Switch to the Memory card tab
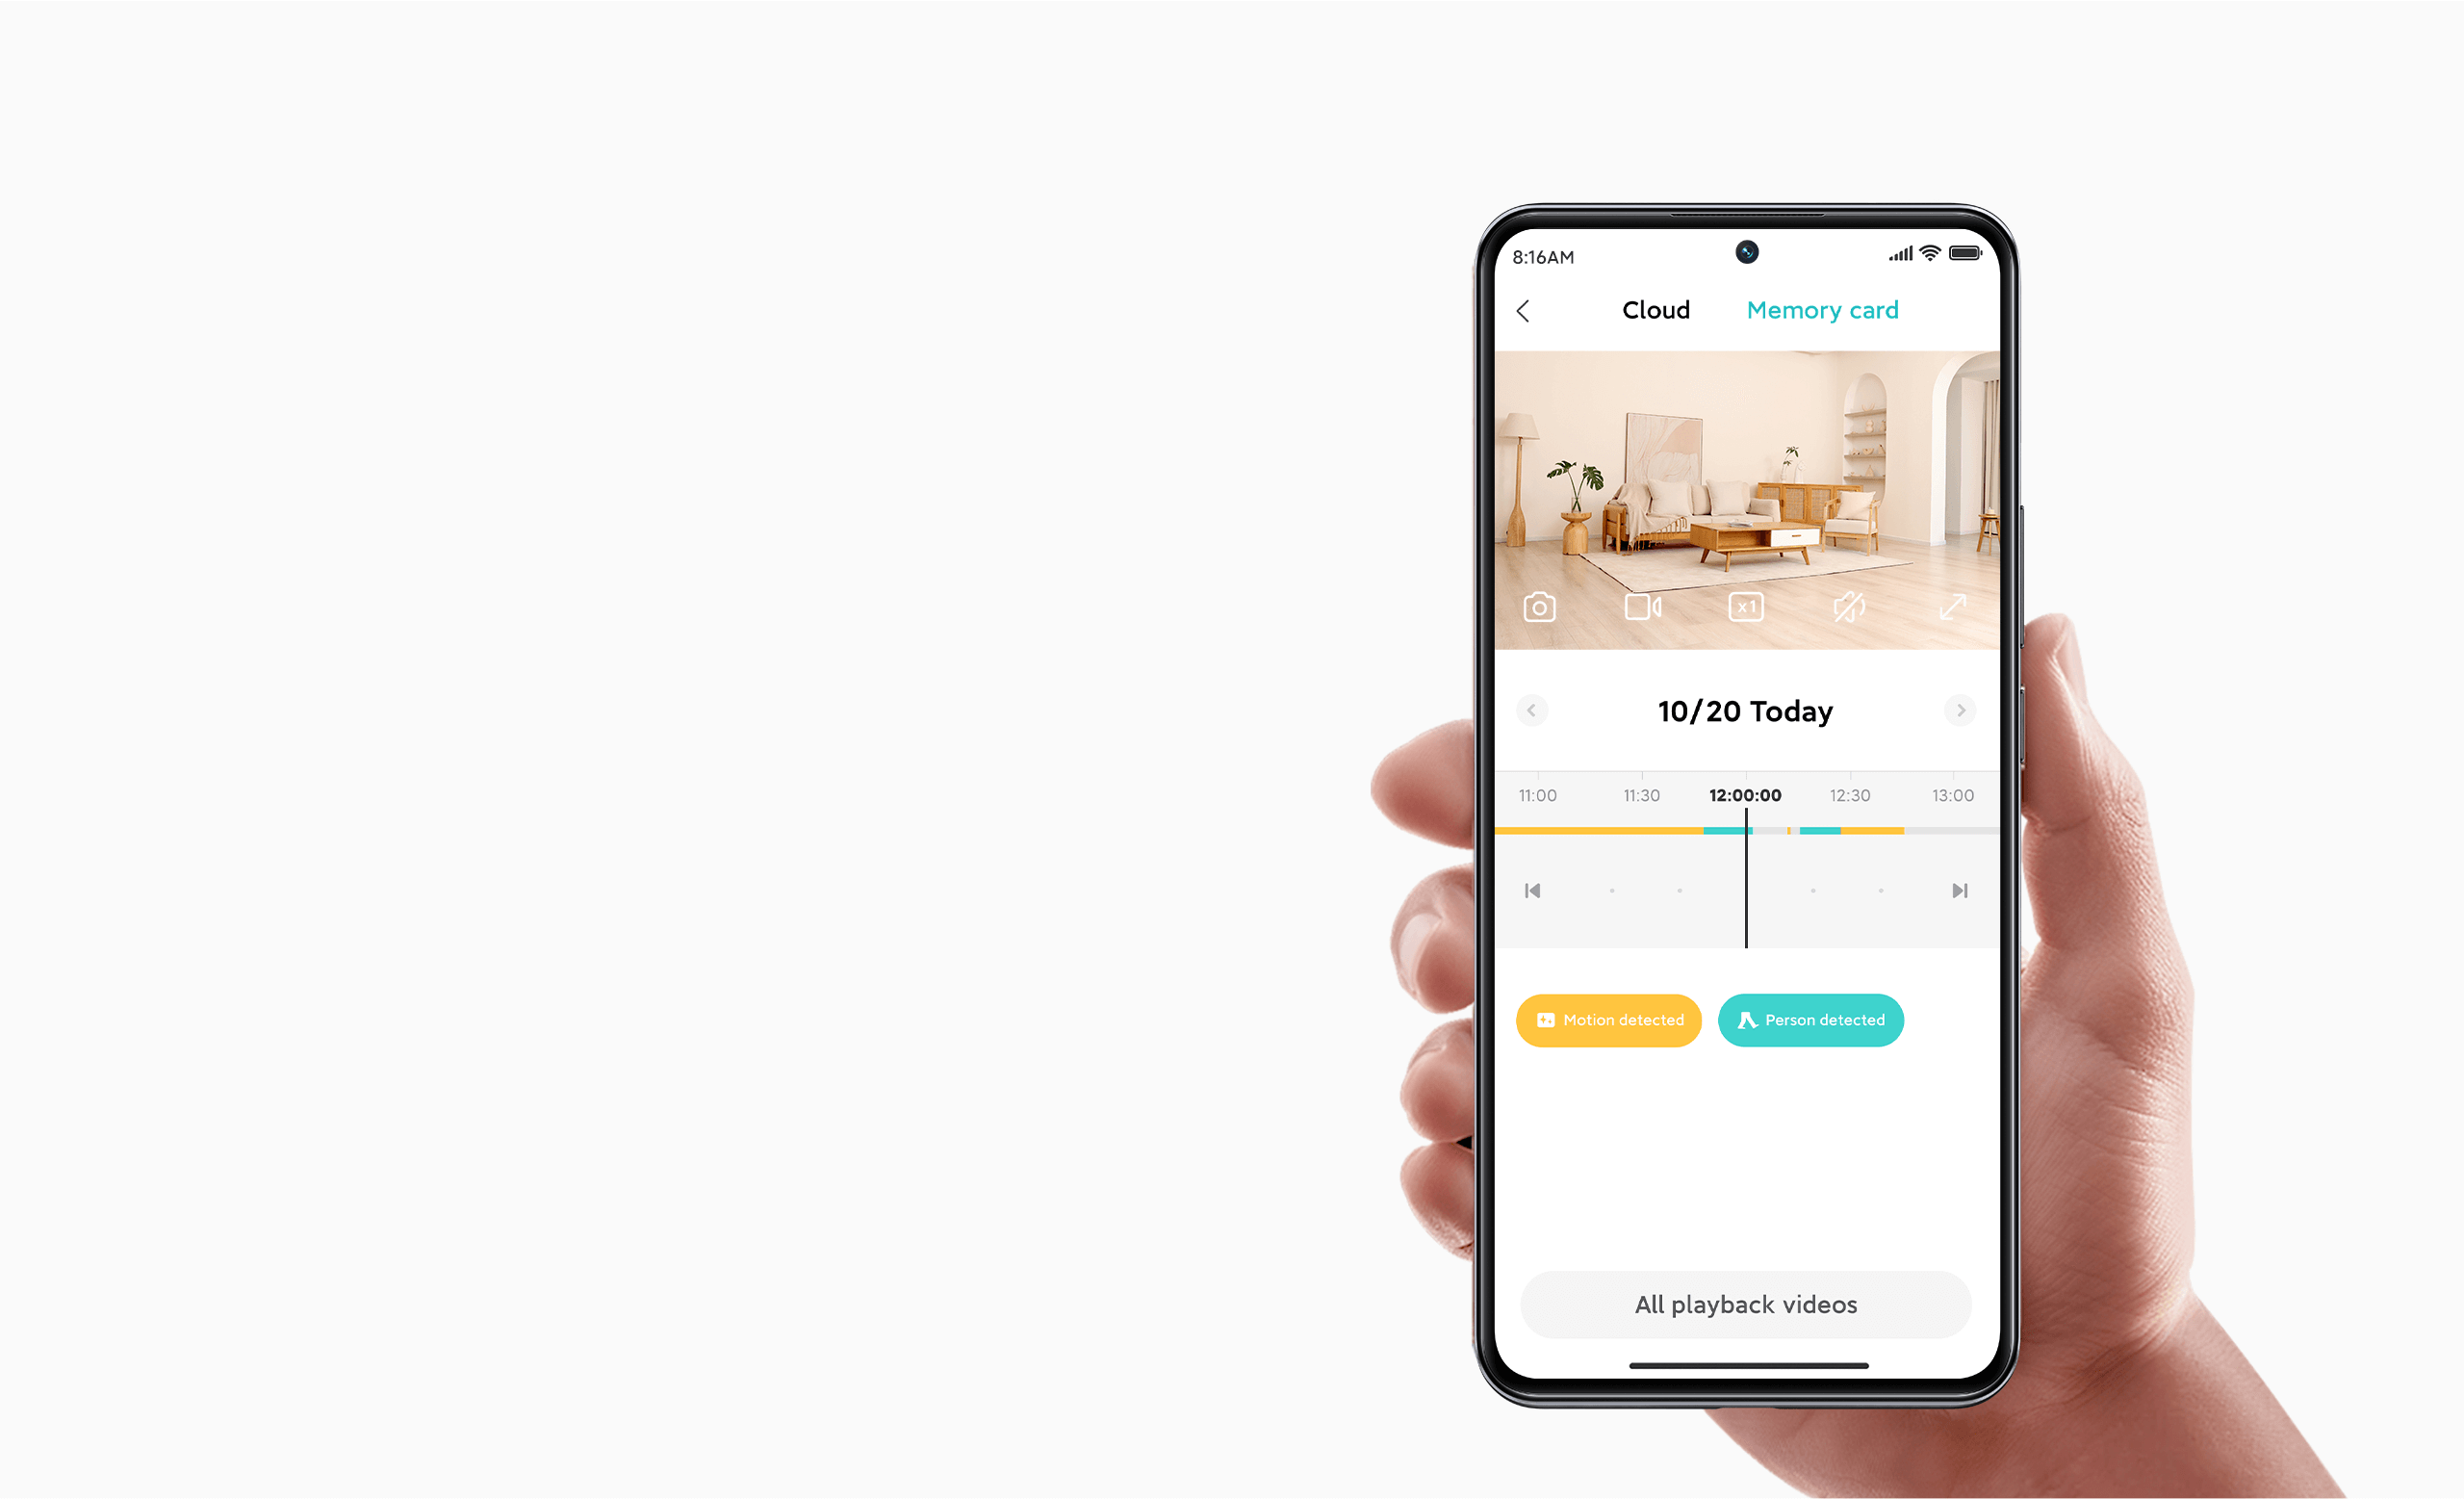Screen dimensions: 2464x1499 point(1822,308)
